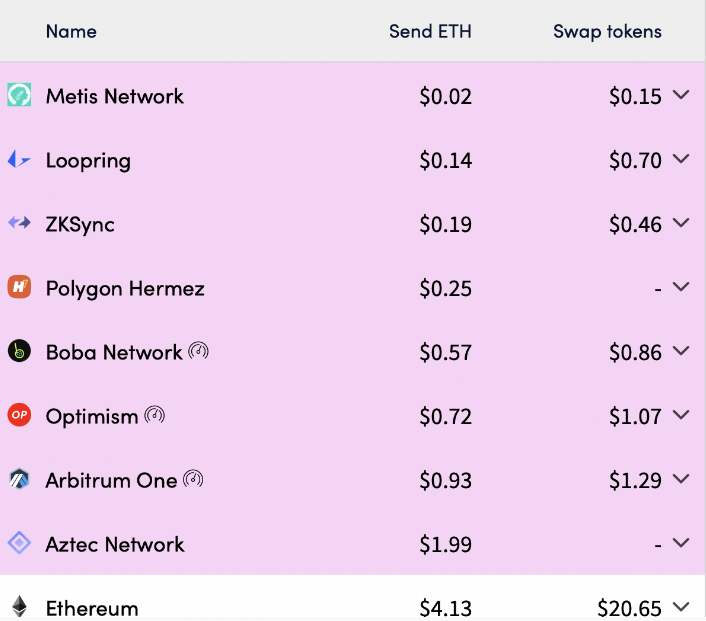Click the Ethereum diamond logo icon
The height and width of the screenshot is (621, 706).
click(x=19, y=606)
